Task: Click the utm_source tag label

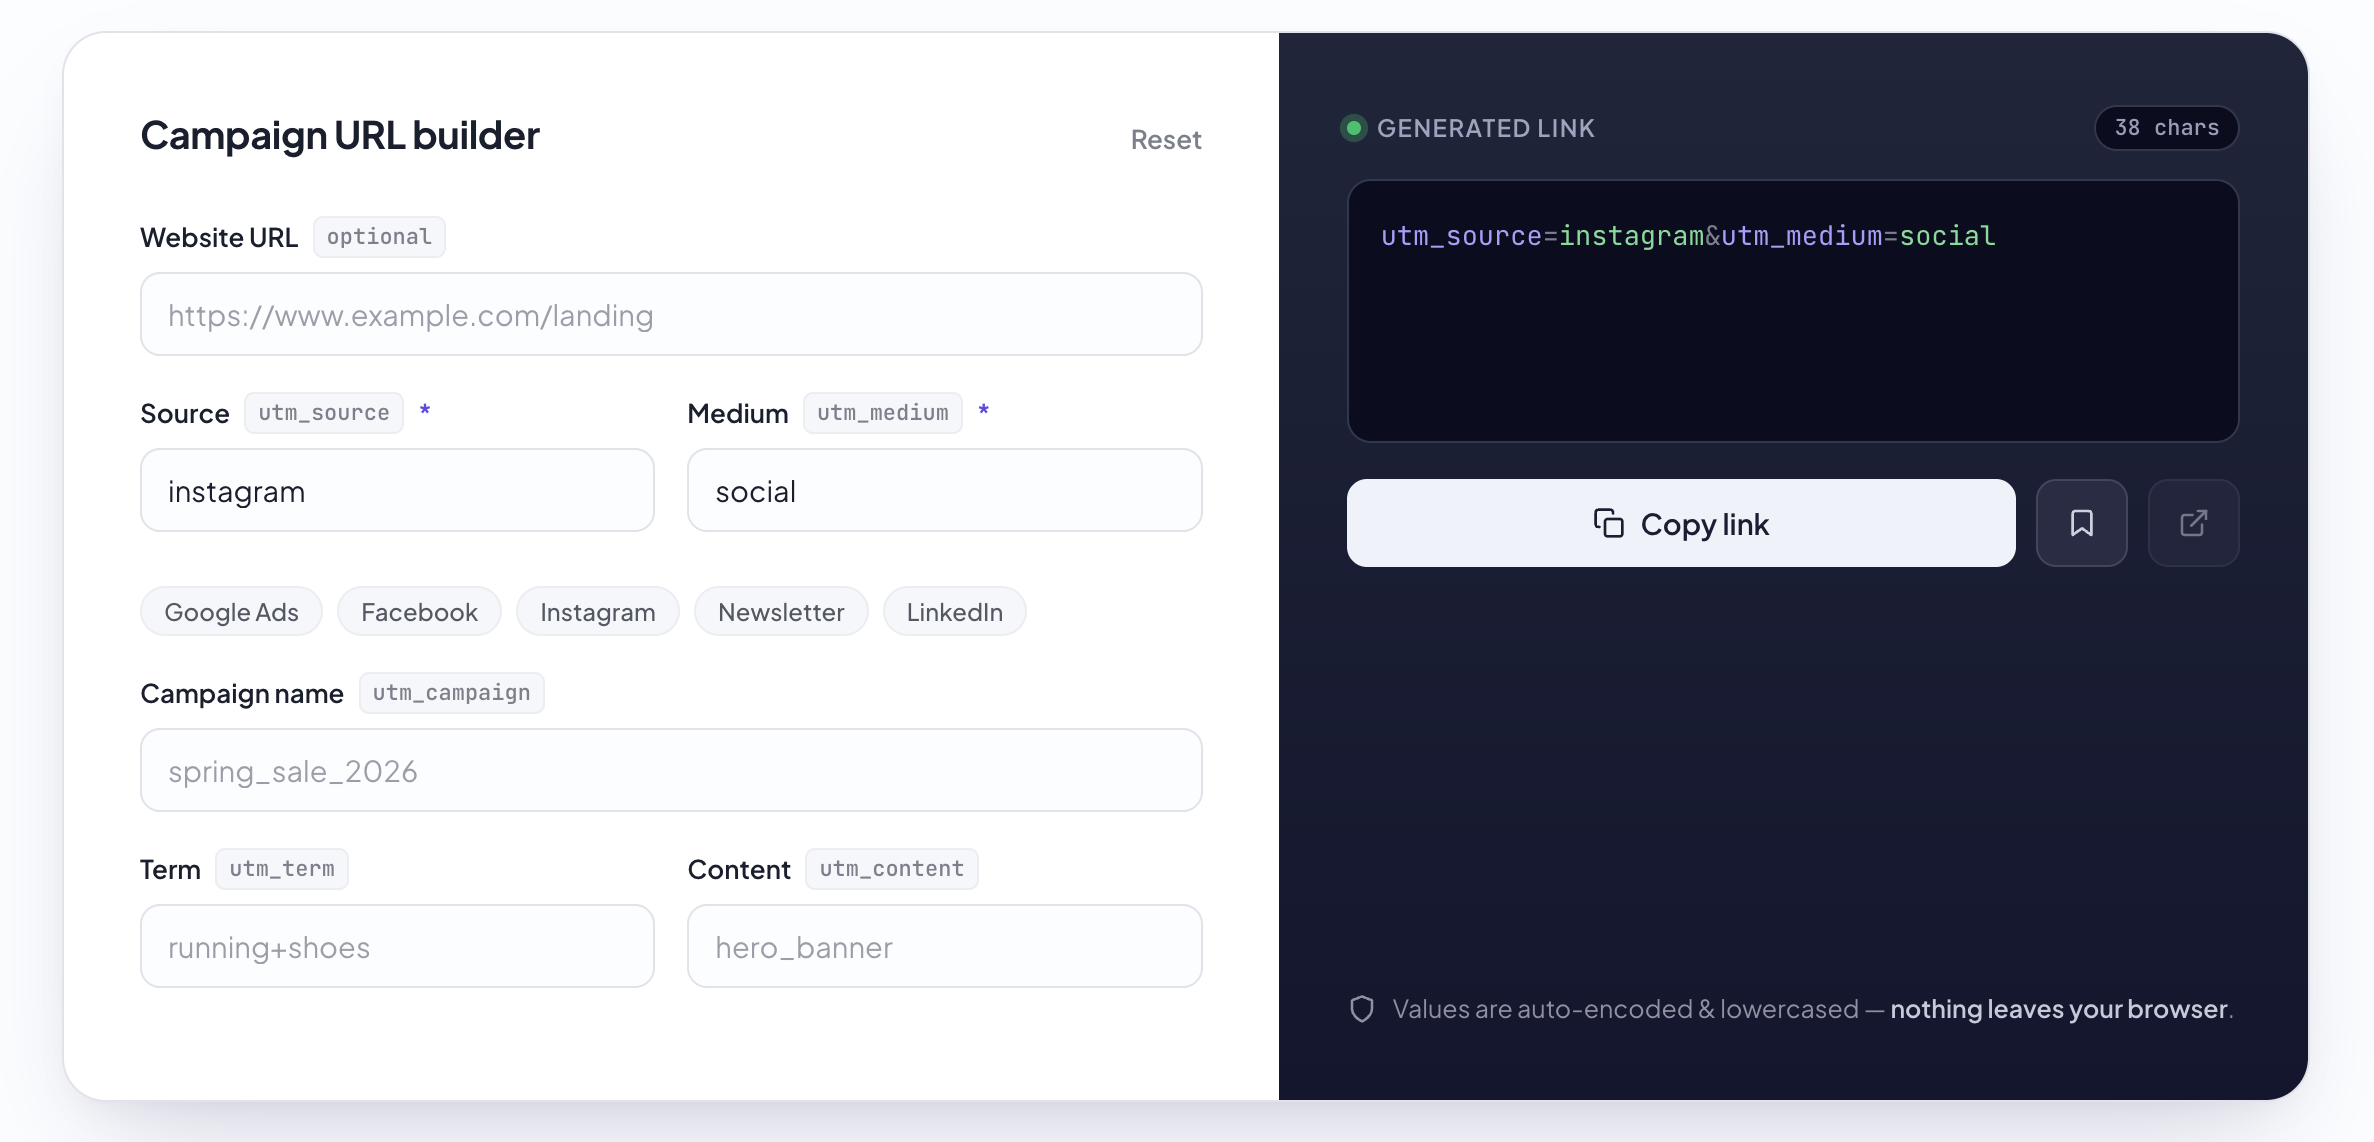Action: [x=324, y=413]
